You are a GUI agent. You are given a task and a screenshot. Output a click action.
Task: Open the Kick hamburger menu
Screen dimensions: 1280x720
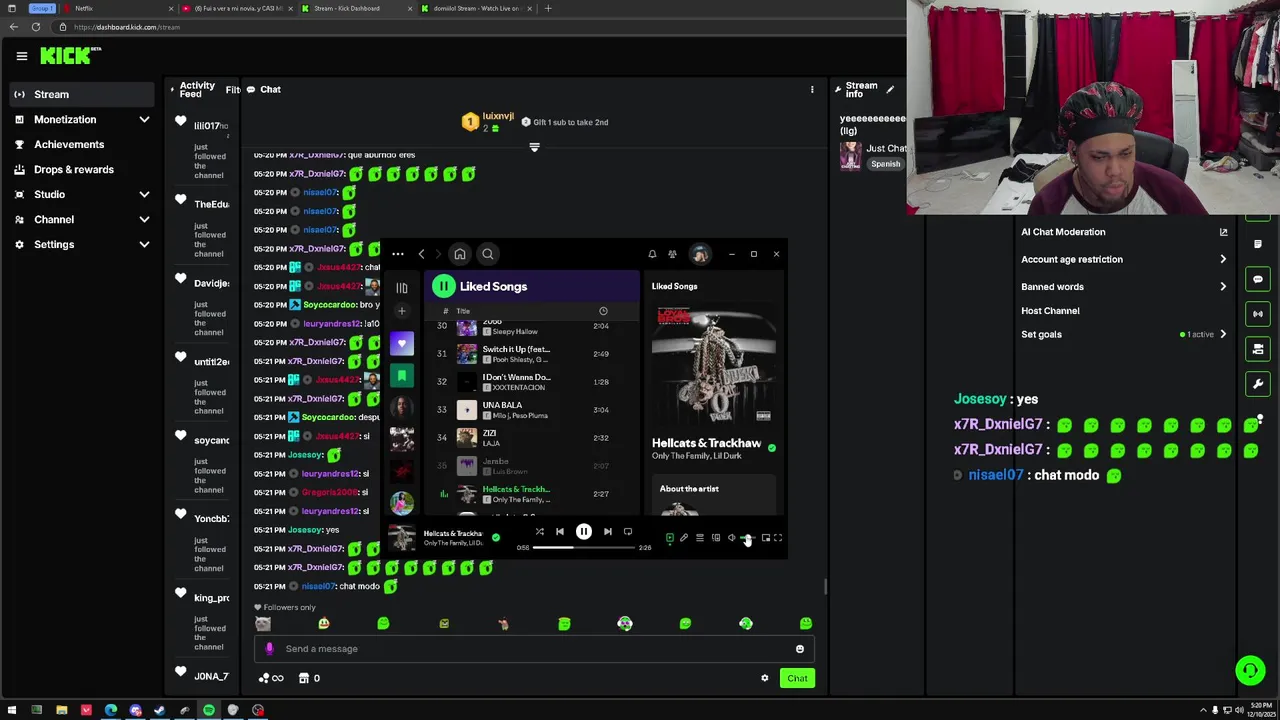21,56
